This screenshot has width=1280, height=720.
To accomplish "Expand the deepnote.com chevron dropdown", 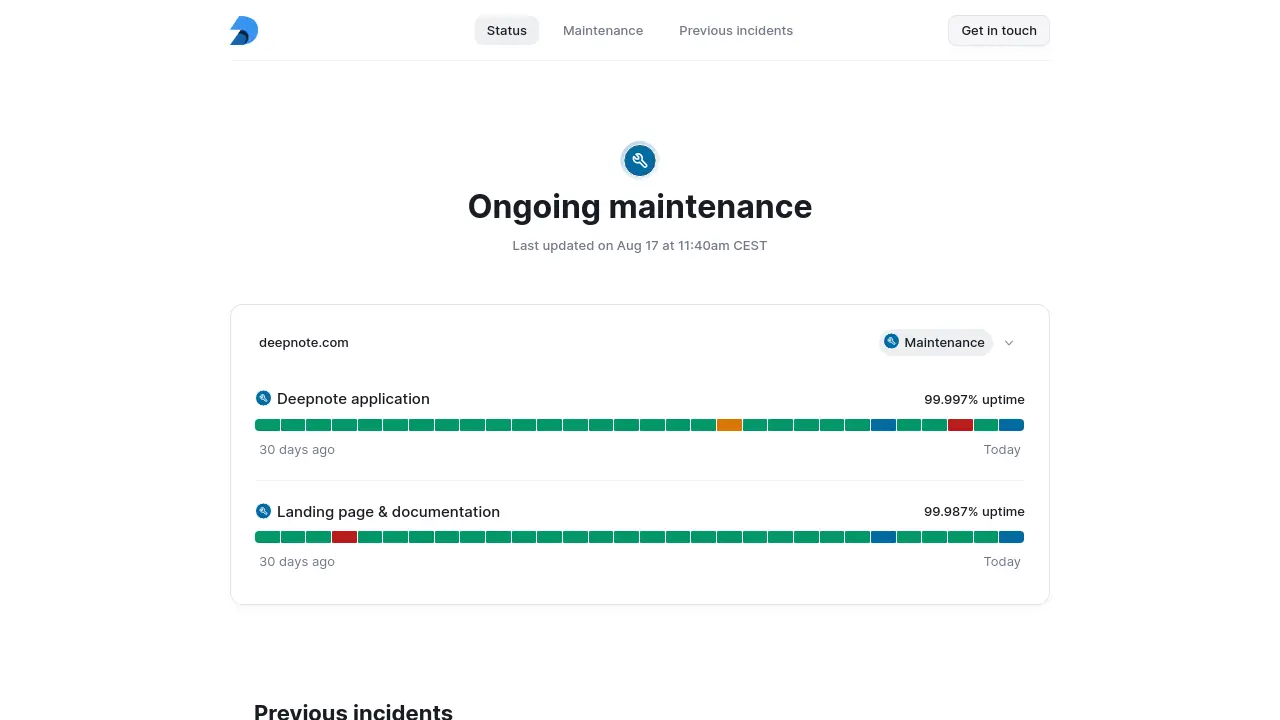I will [1009, 343].
